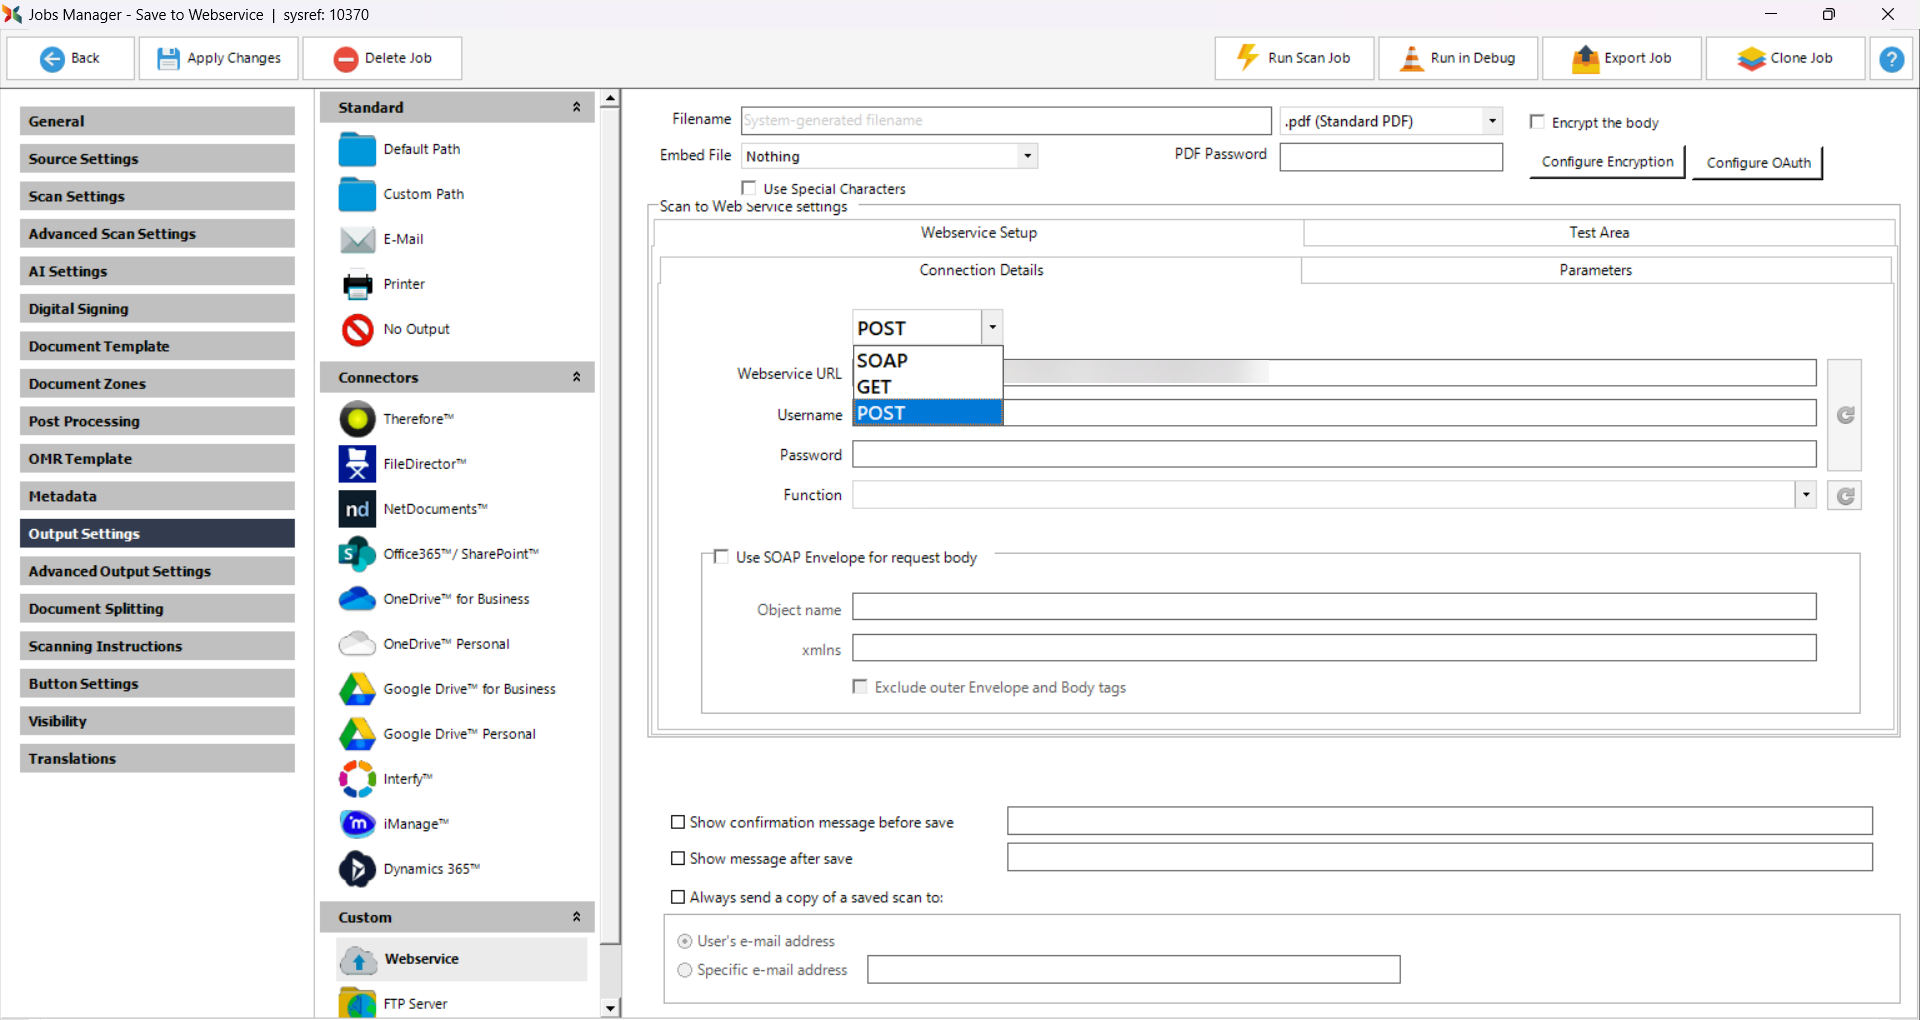Open the Parameters tab
The width and height of the screenshot is (1920, 1020).
click(x=1595, y=270)
